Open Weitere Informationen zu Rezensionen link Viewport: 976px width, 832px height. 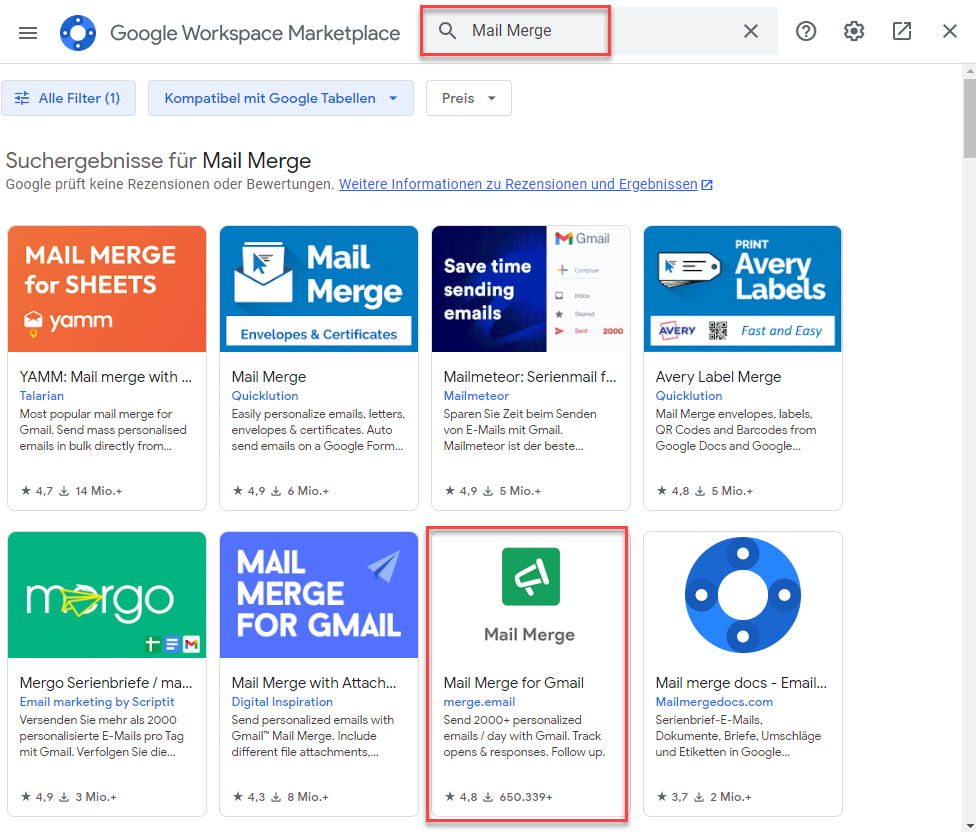[518, 184]
